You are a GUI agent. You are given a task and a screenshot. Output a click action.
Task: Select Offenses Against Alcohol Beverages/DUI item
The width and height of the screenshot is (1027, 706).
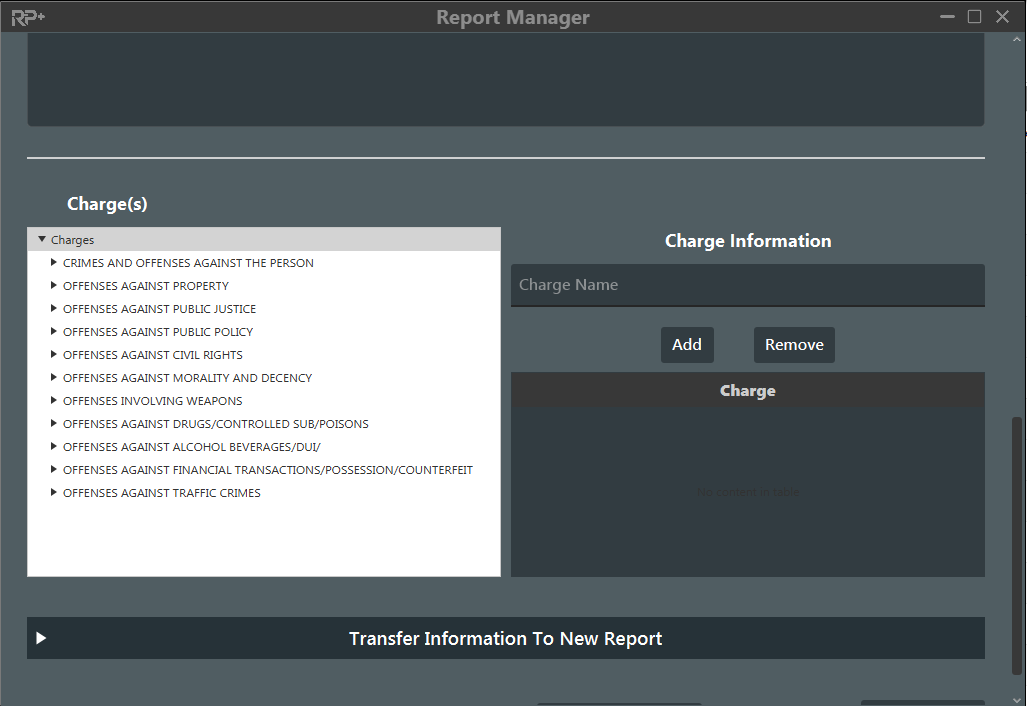pos(191,447)
